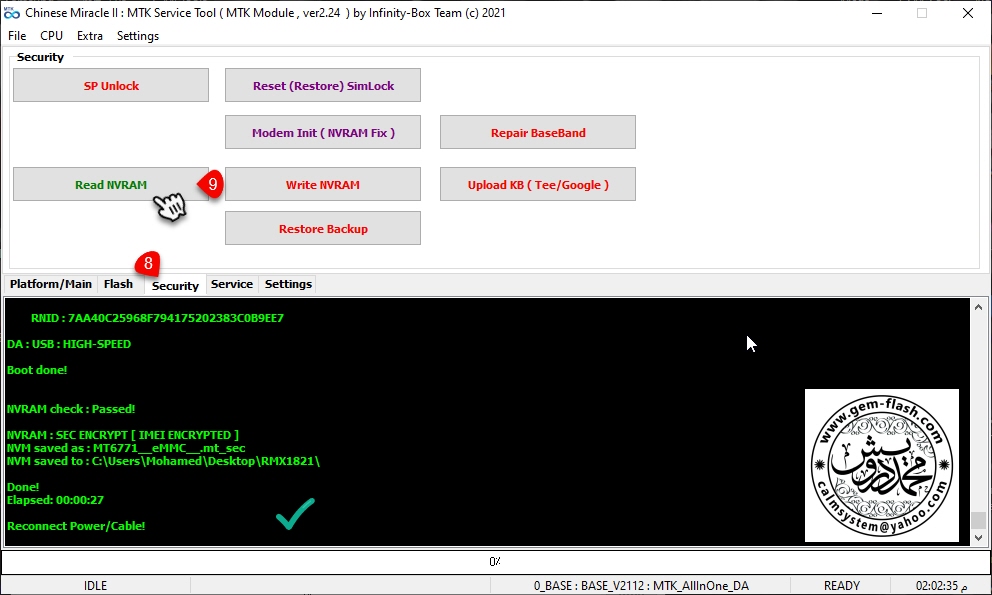The image size is (992, 595).
Task: Click the READY status bar entry
Action: tap(841, 586)
